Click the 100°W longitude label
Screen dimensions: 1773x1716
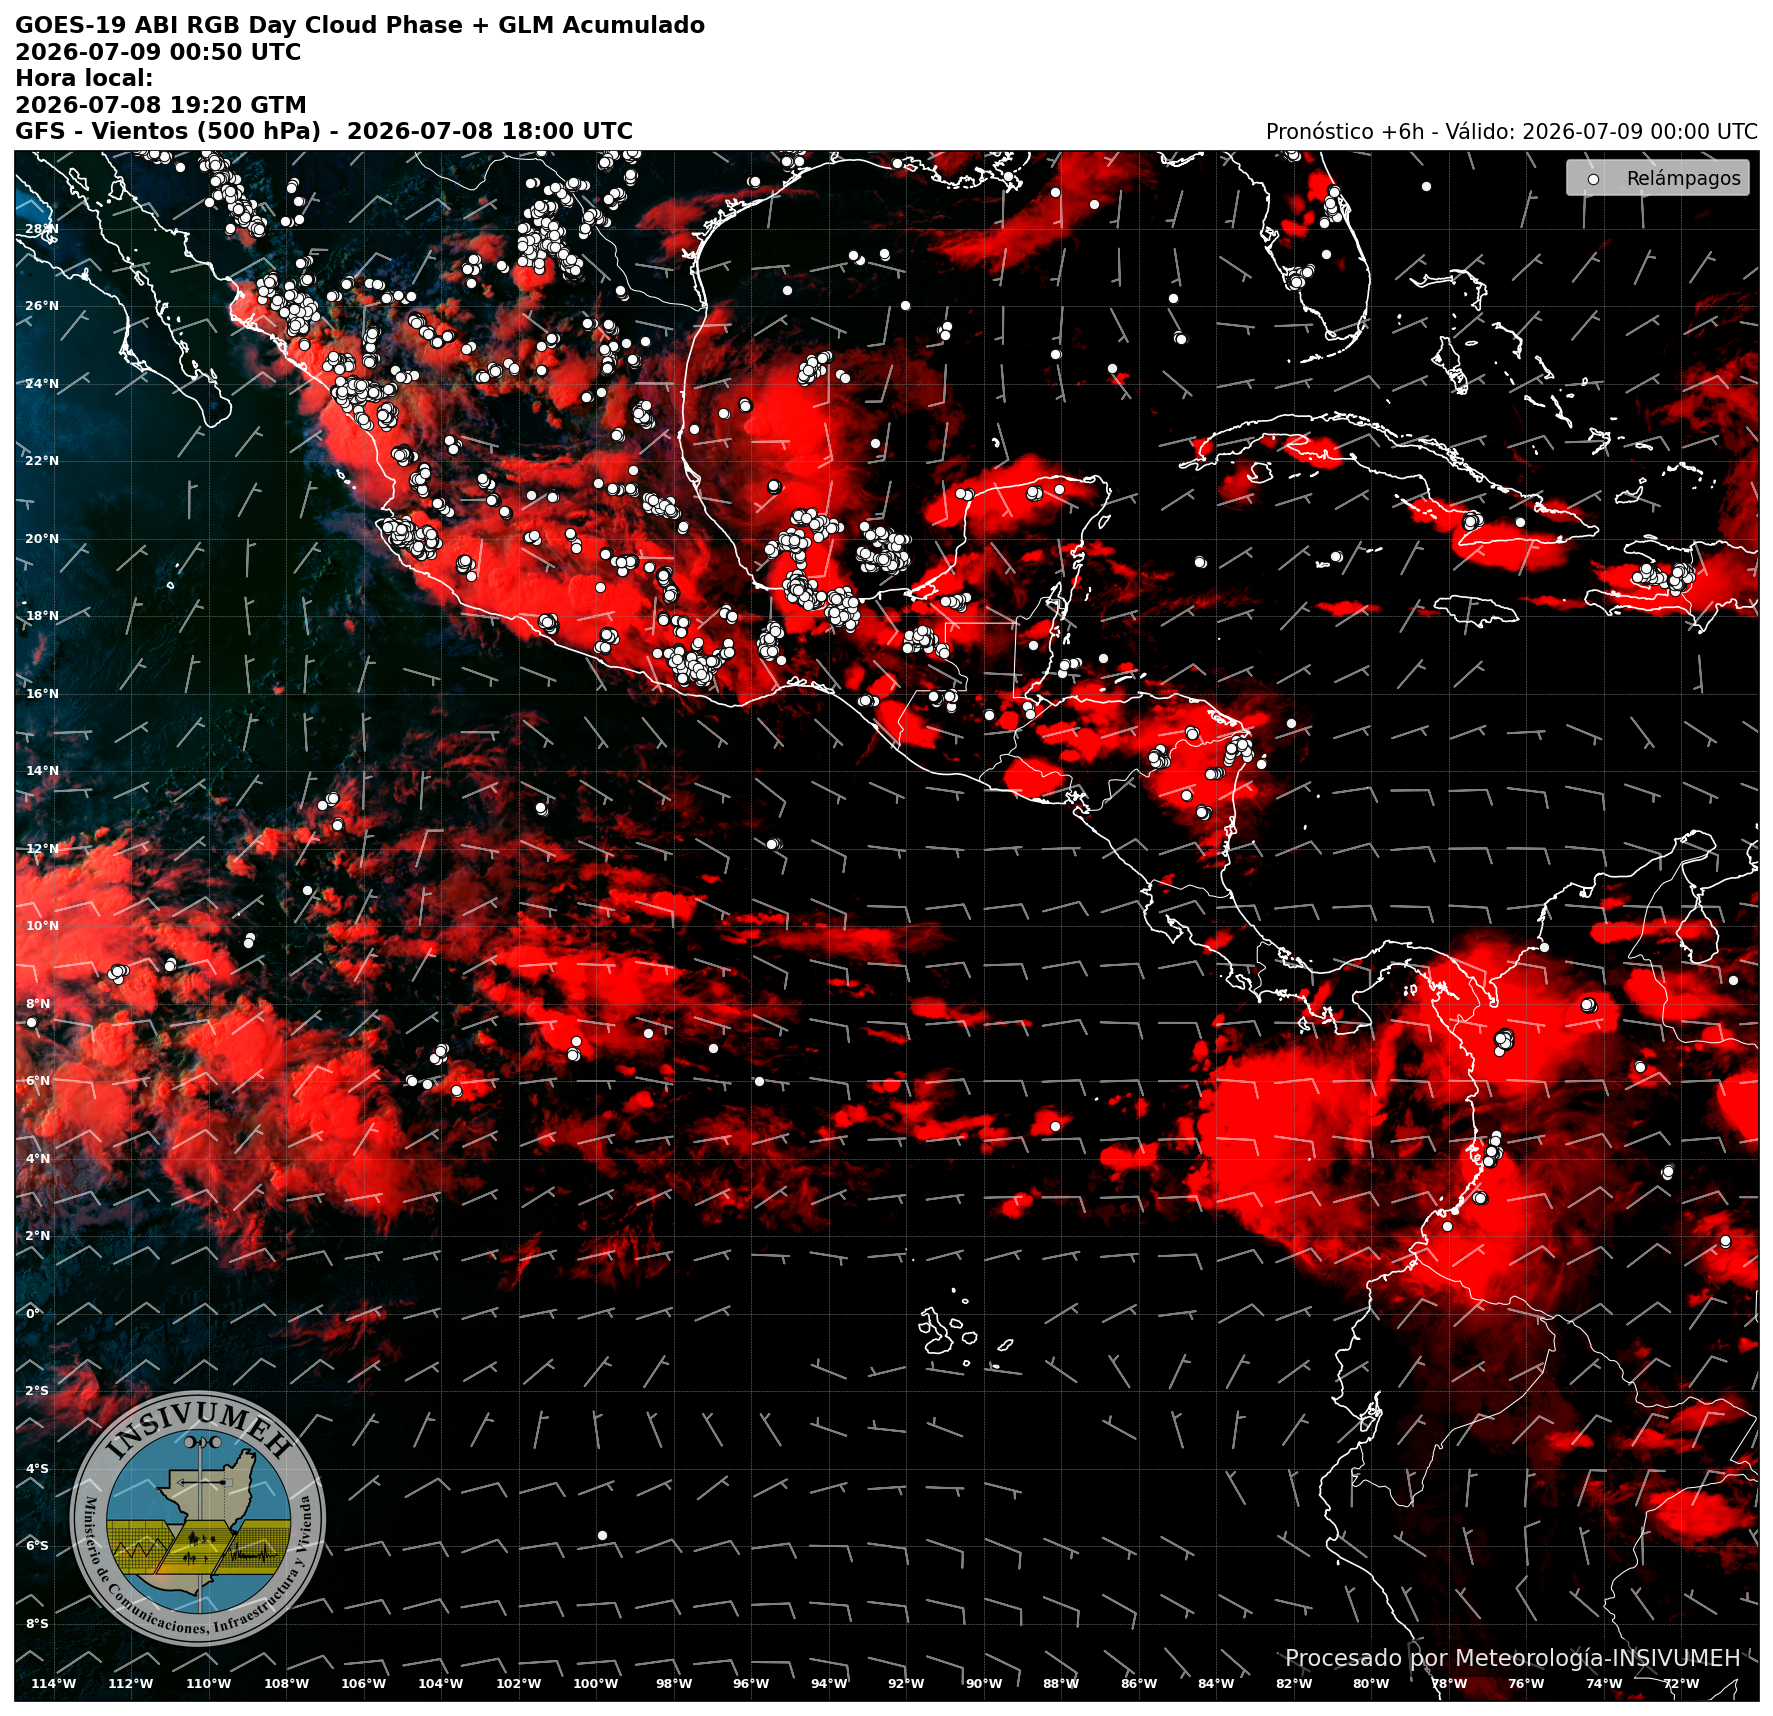tap(596, 1683)
